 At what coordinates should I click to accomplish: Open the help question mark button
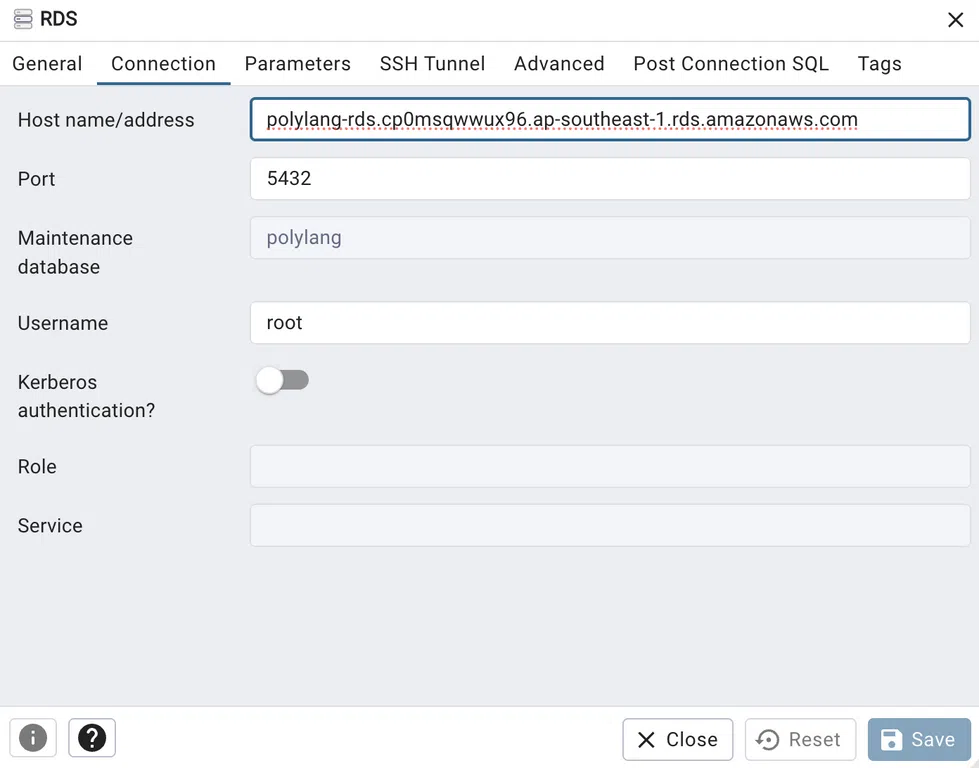(x=92, y=738)
